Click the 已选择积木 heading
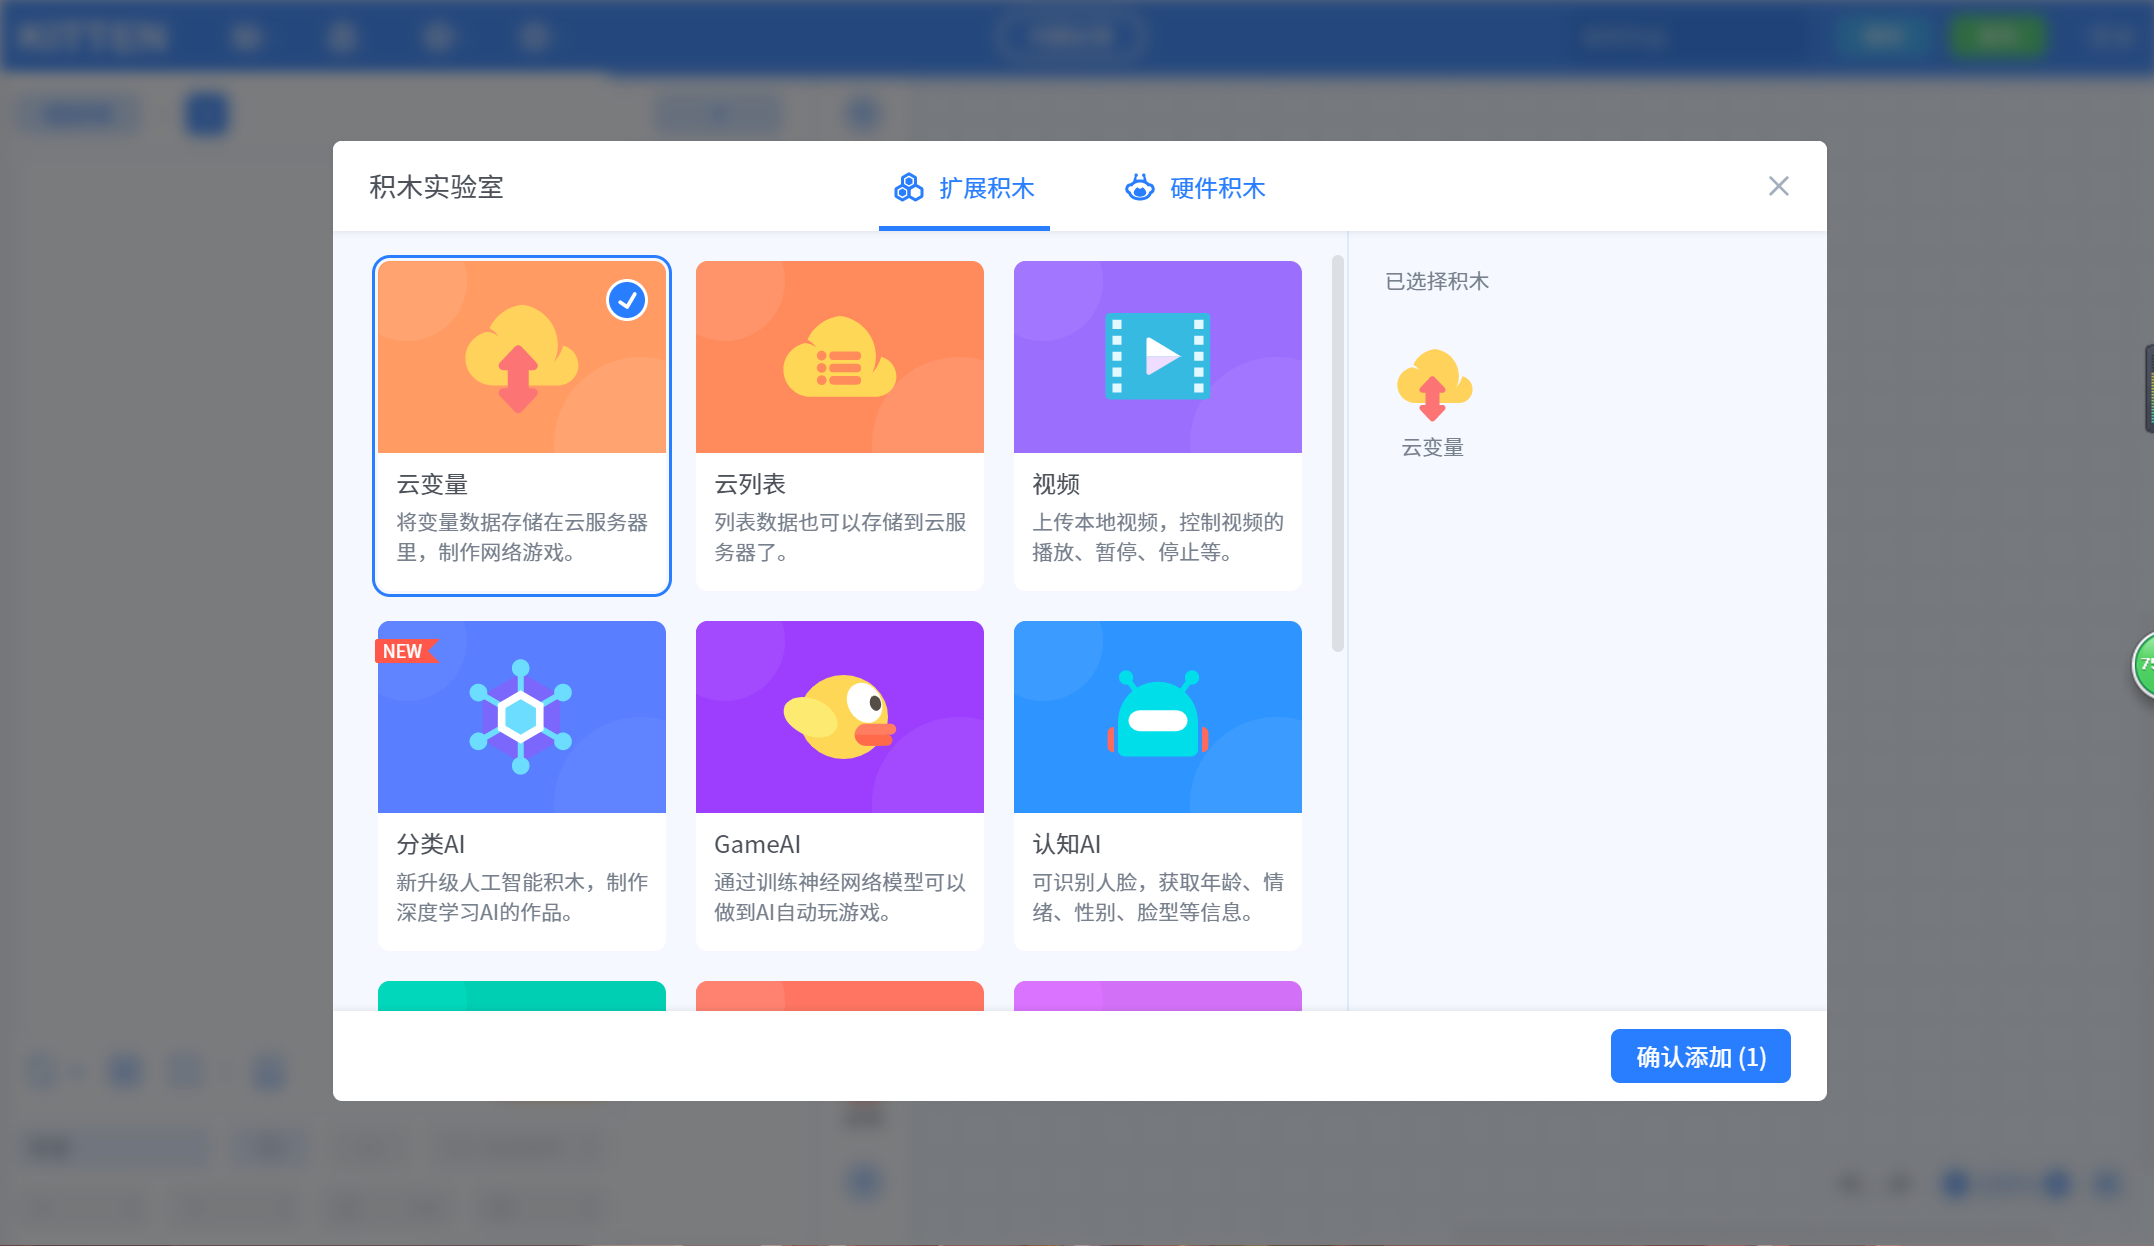Image resolution: width=2154 pixels, height=1246 pixels. coord(1437,281)
